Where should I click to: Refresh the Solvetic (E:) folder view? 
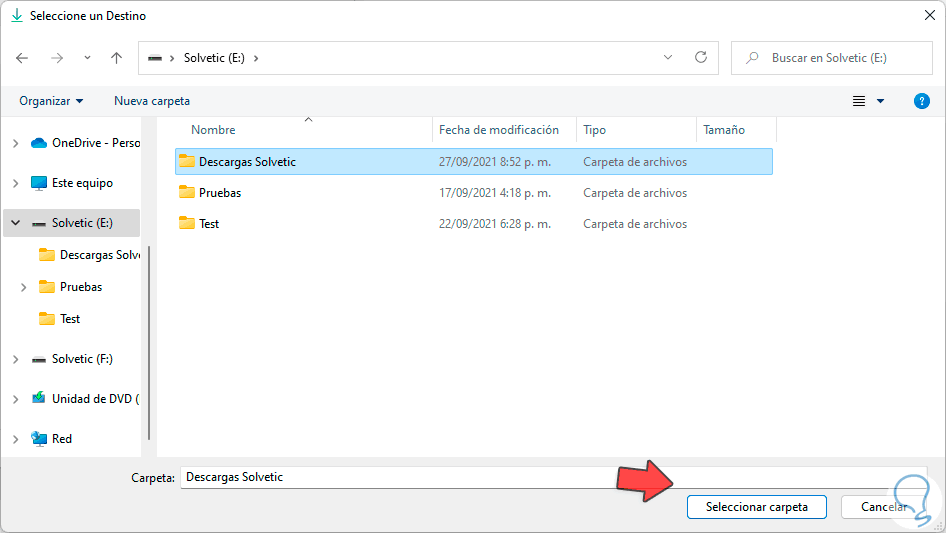coord(701,58)
